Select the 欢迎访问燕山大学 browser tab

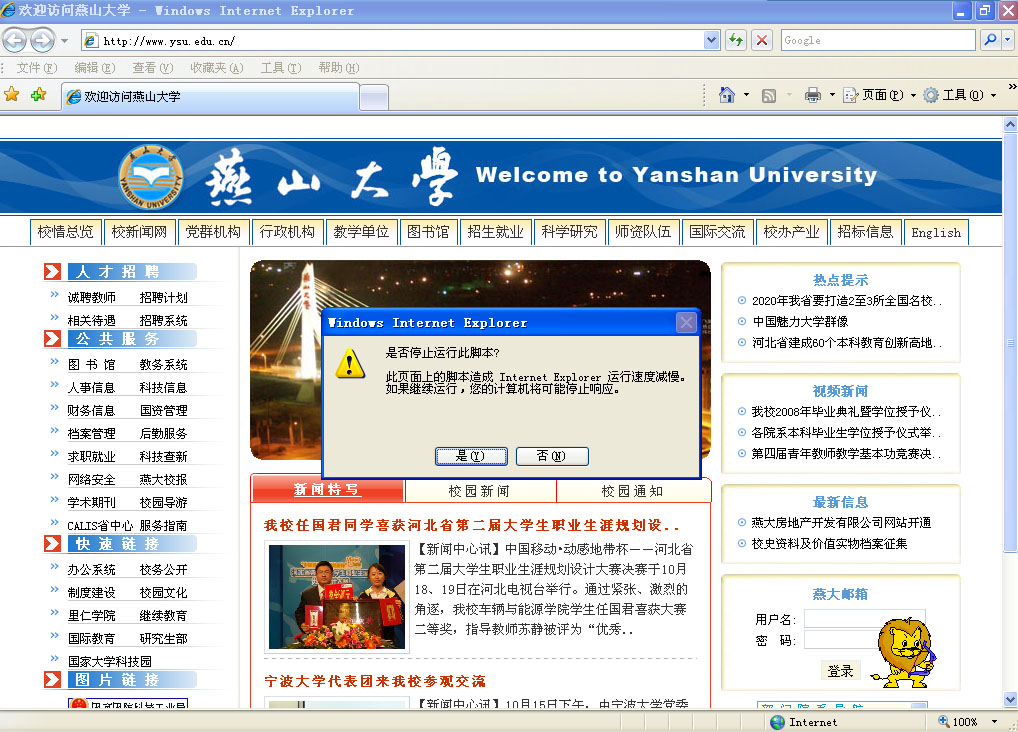(x=210, y=97)
